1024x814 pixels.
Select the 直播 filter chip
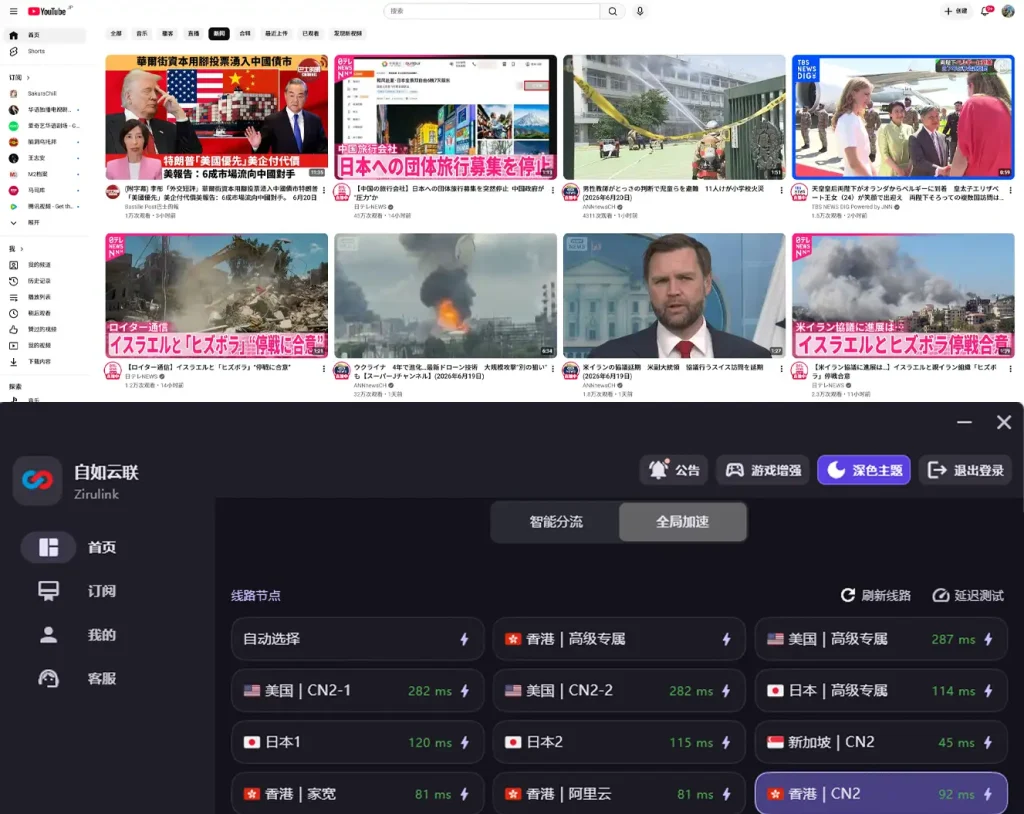[193, 33]
